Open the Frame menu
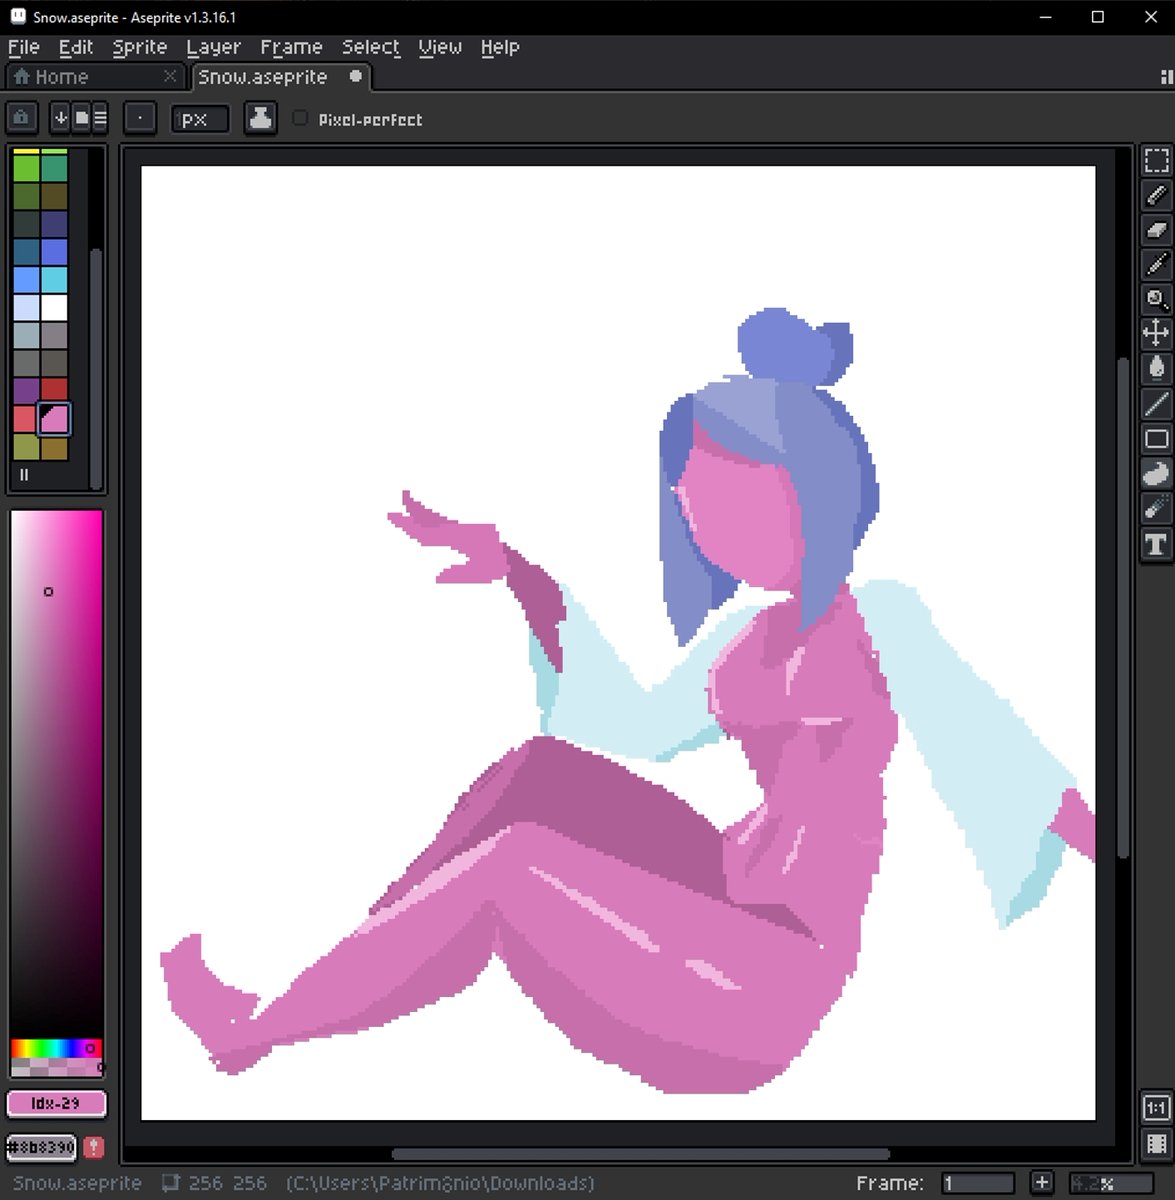 point(291,47)
